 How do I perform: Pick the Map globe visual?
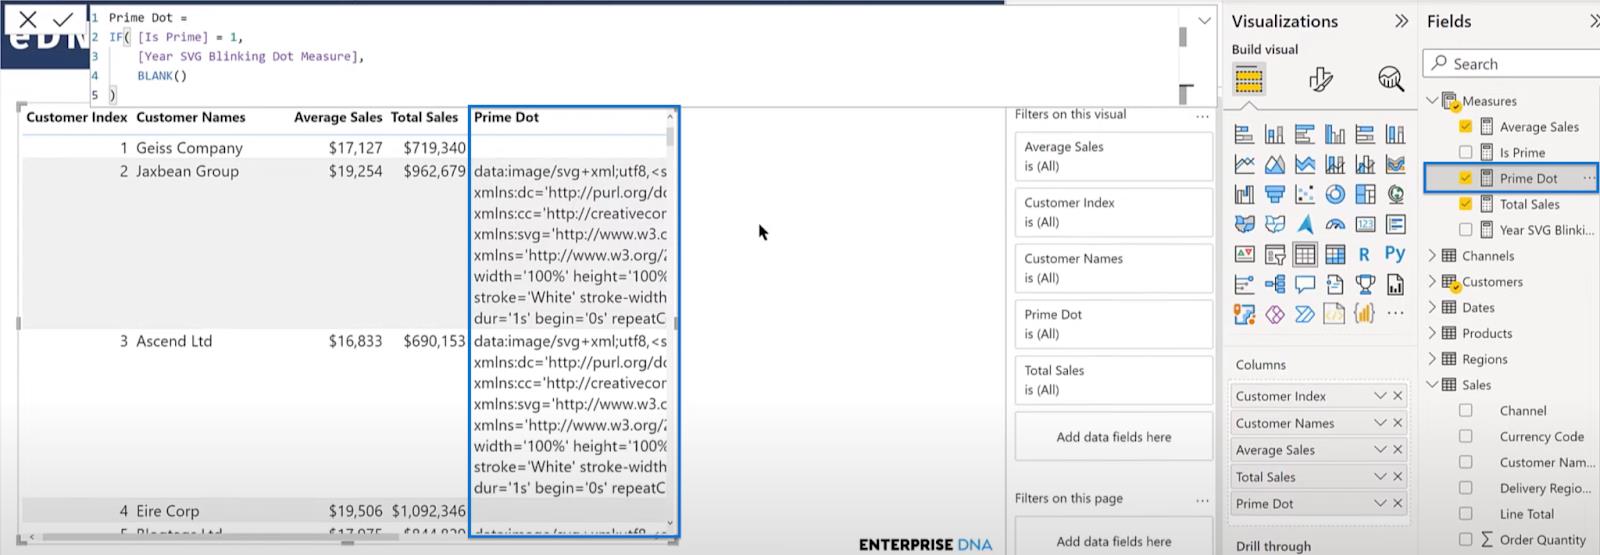[1395, 194]
